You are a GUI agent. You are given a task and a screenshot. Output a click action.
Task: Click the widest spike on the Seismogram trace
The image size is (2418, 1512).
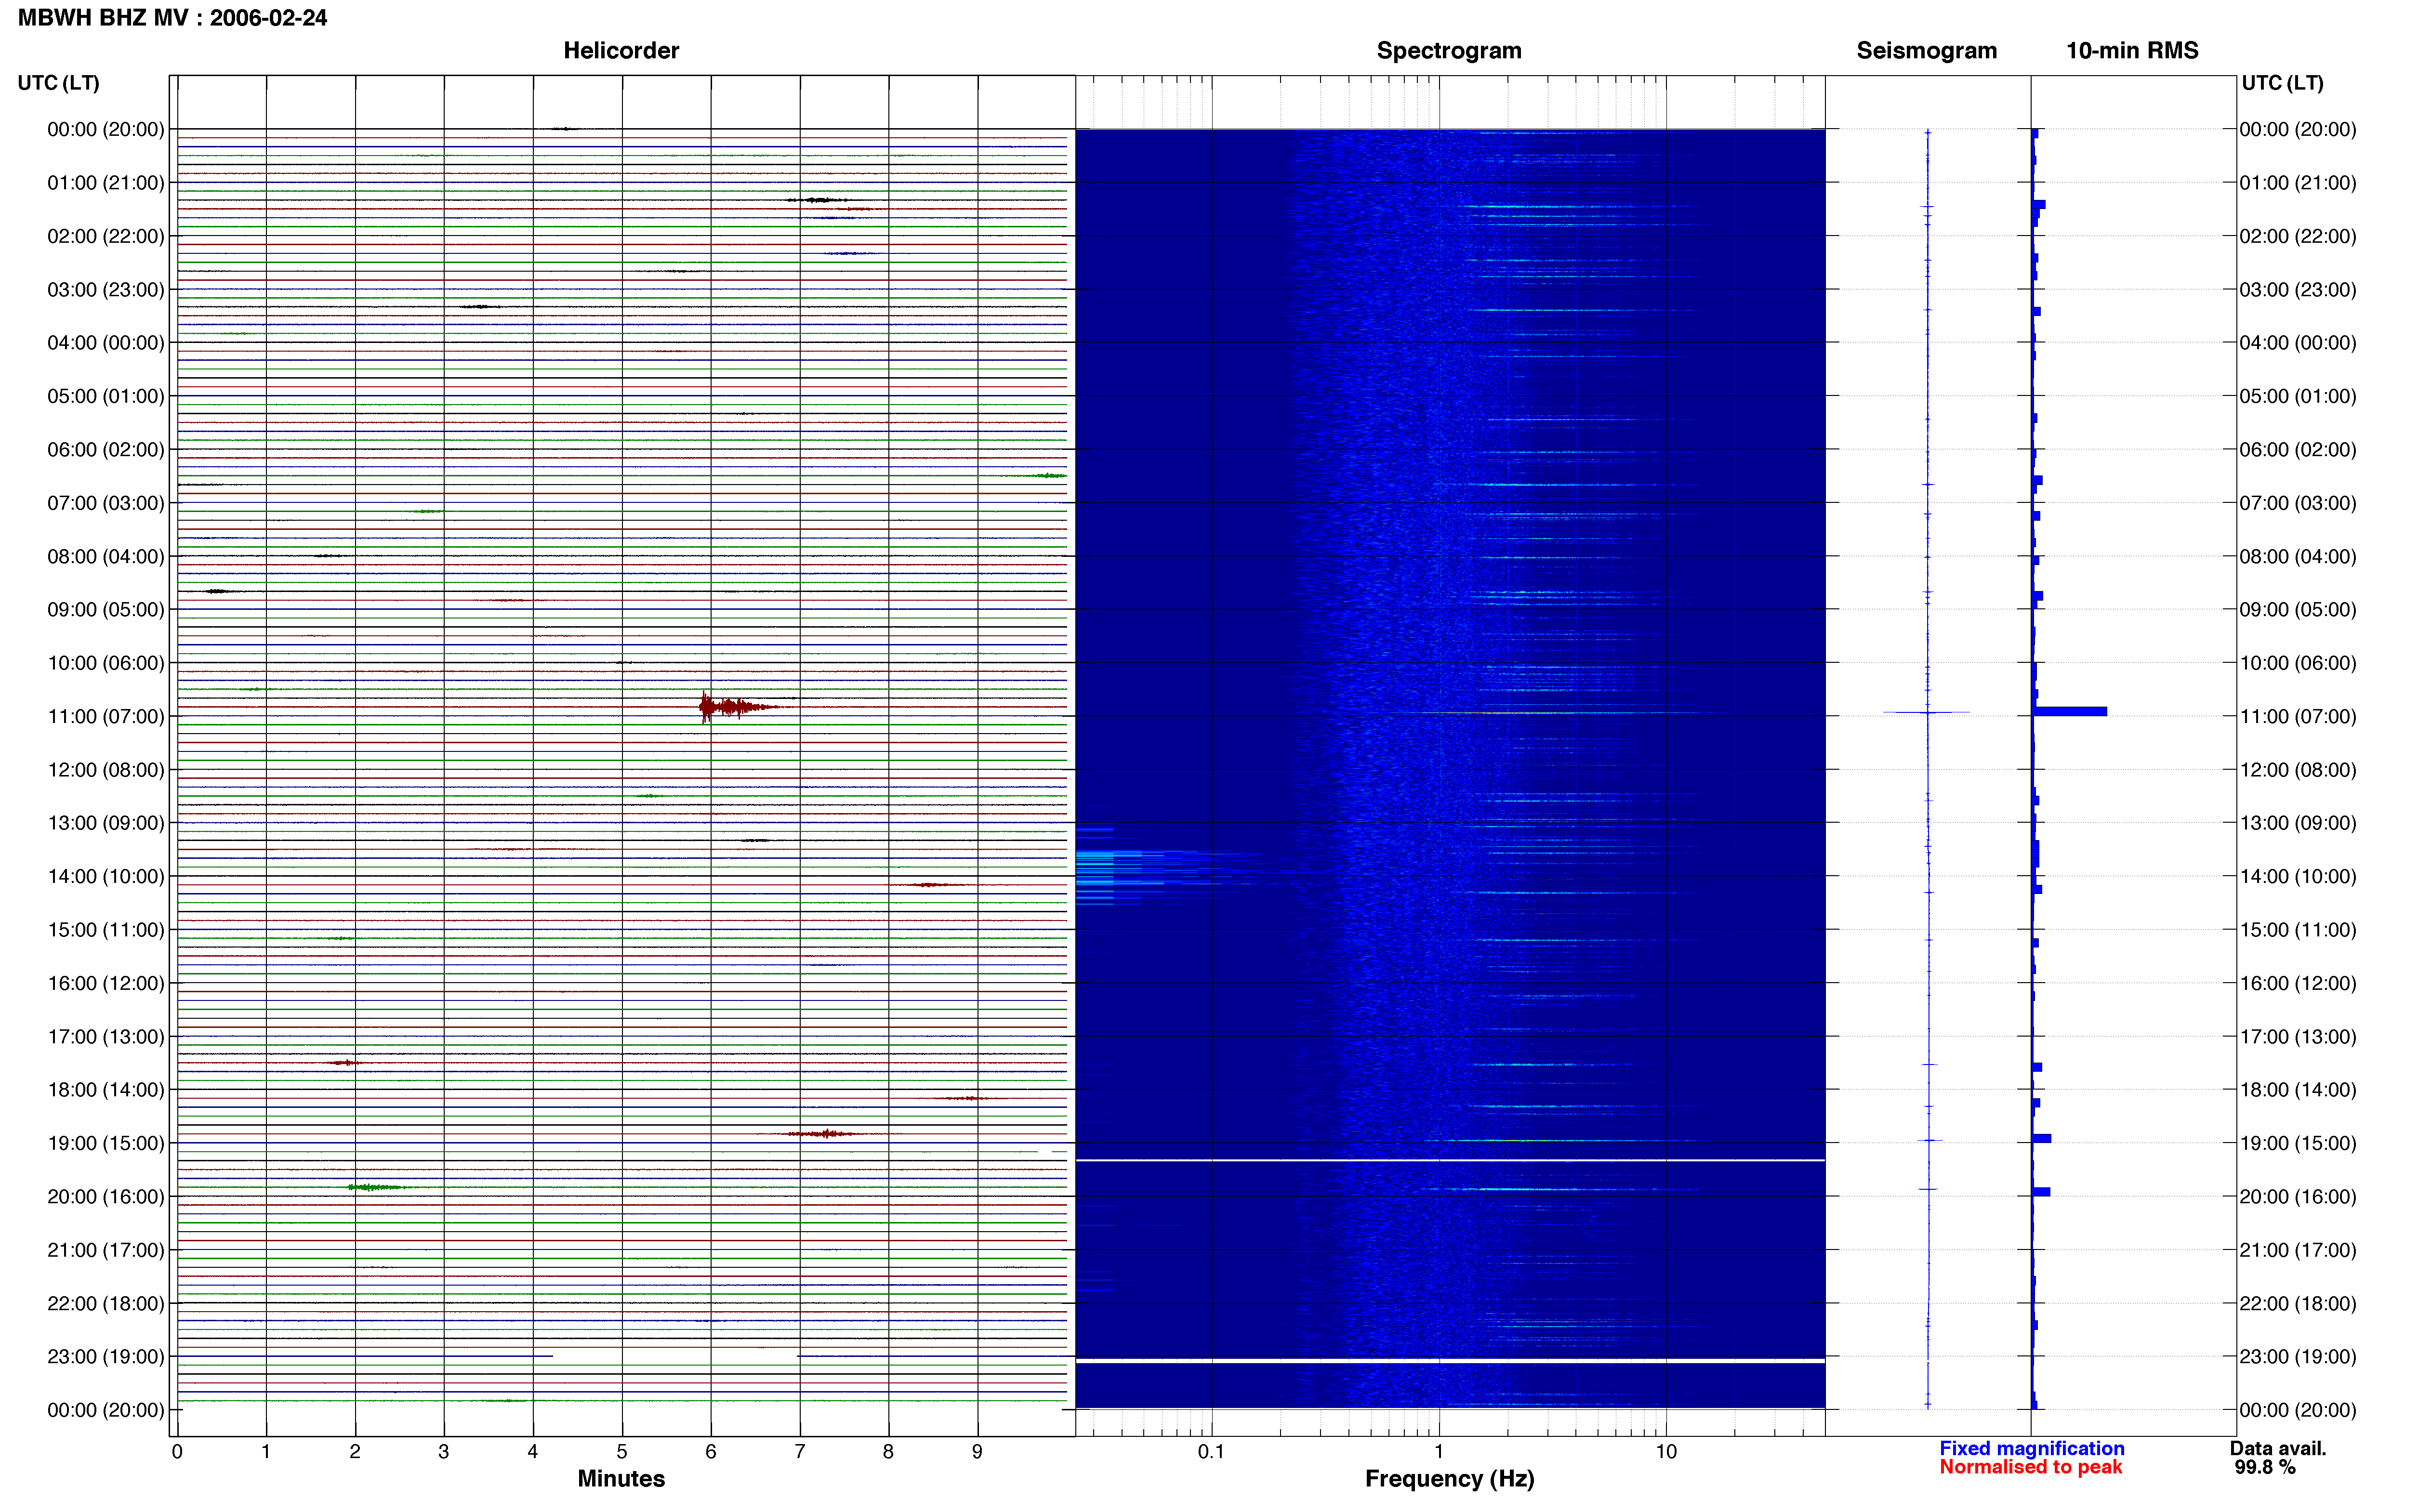point(1927,712)
